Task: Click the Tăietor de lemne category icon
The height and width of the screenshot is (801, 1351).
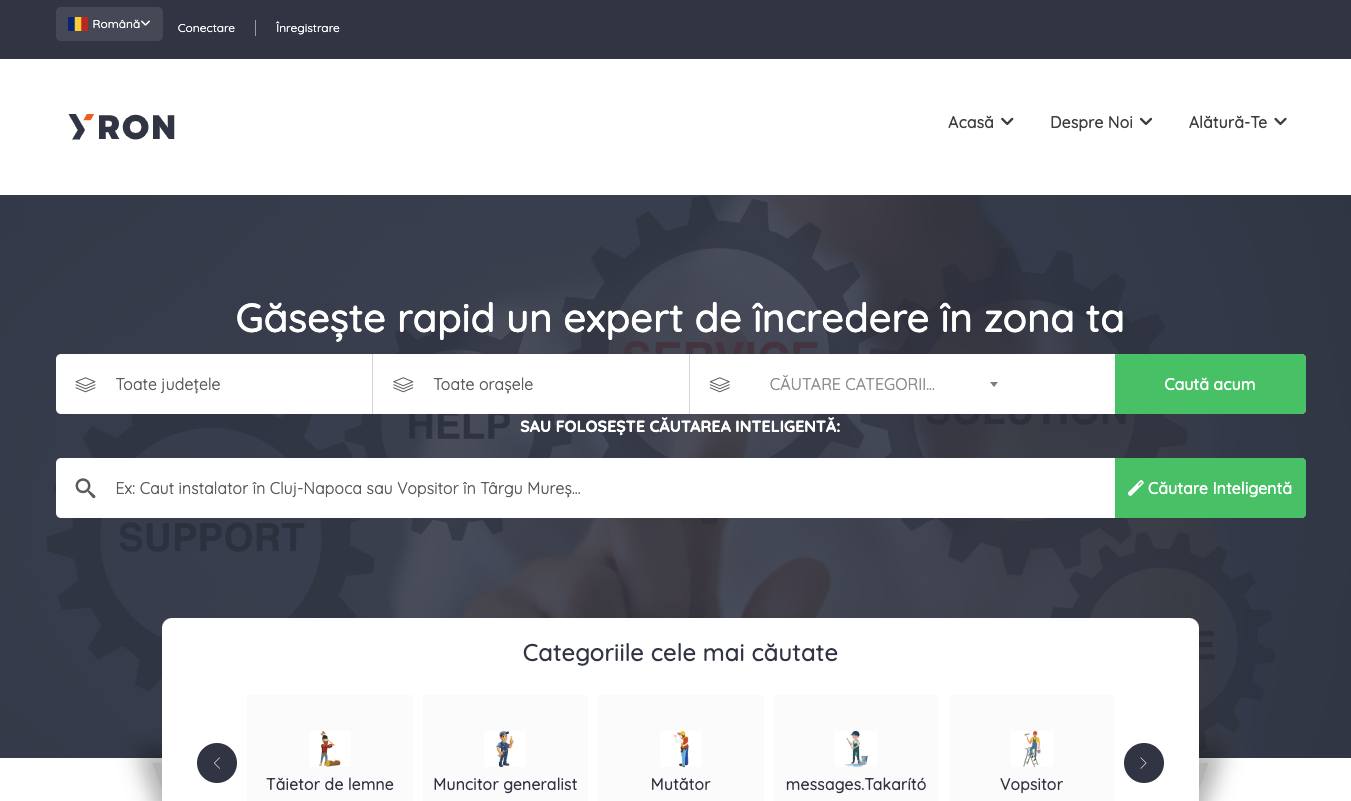Action: 330,748
